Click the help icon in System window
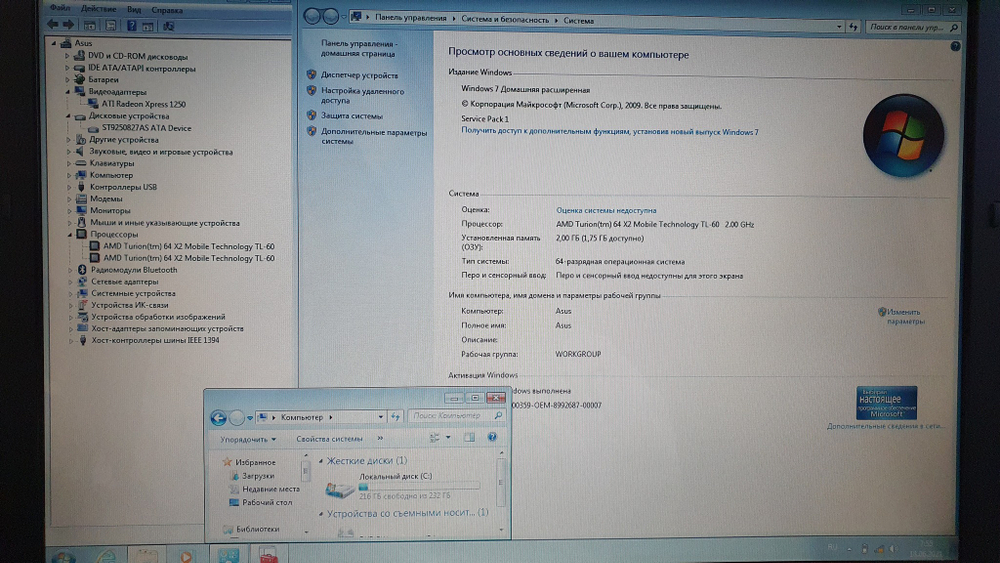This screenshot has height=563, width=1000. (955, 46)
